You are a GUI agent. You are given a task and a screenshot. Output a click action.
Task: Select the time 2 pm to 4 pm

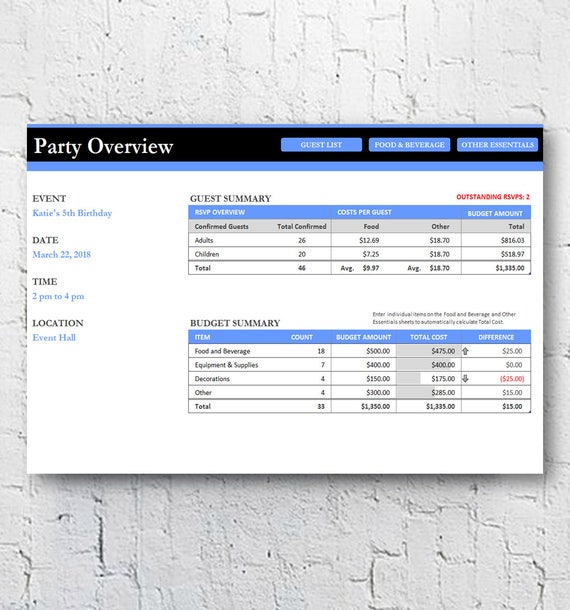tap(58, 296)
